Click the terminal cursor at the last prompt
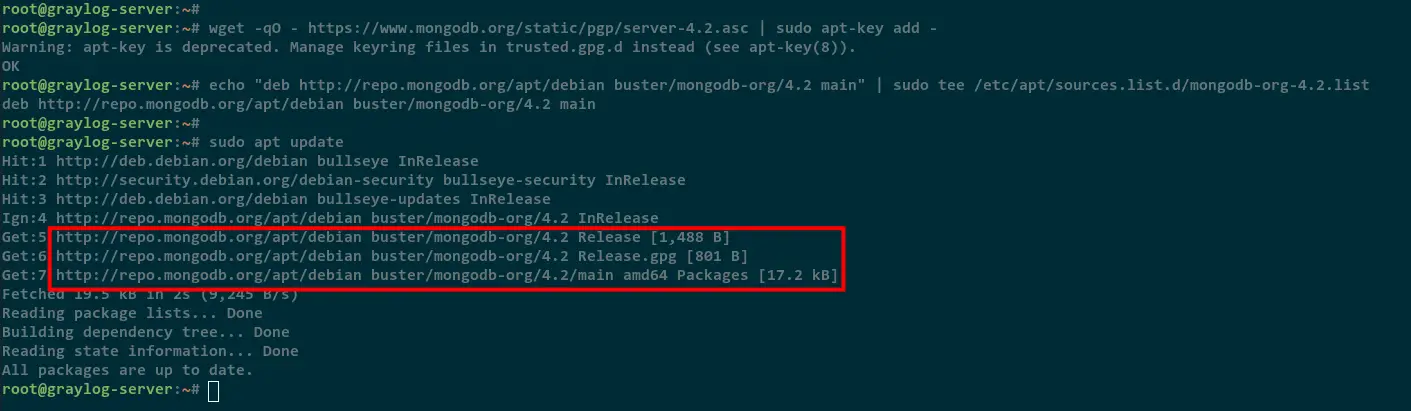Image resolution: width=1411 pixels, height=411 pixels. pyautogui.click(x=213, y=390)
